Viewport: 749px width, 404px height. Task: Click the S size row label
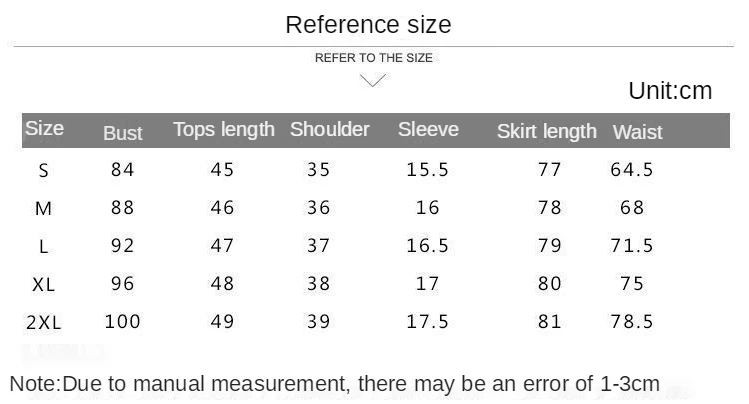(43, 171)
